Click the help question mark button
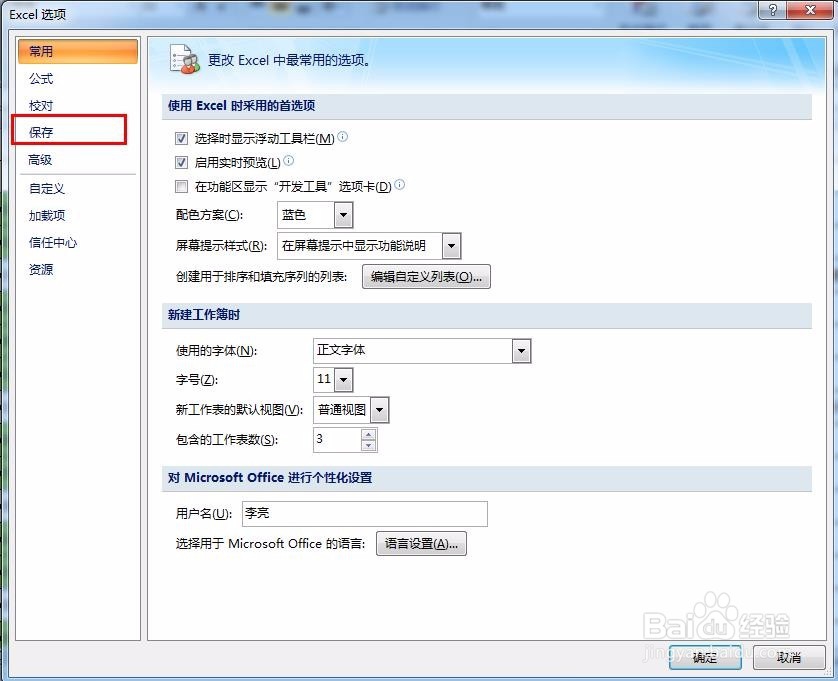 tap(773, 10)
